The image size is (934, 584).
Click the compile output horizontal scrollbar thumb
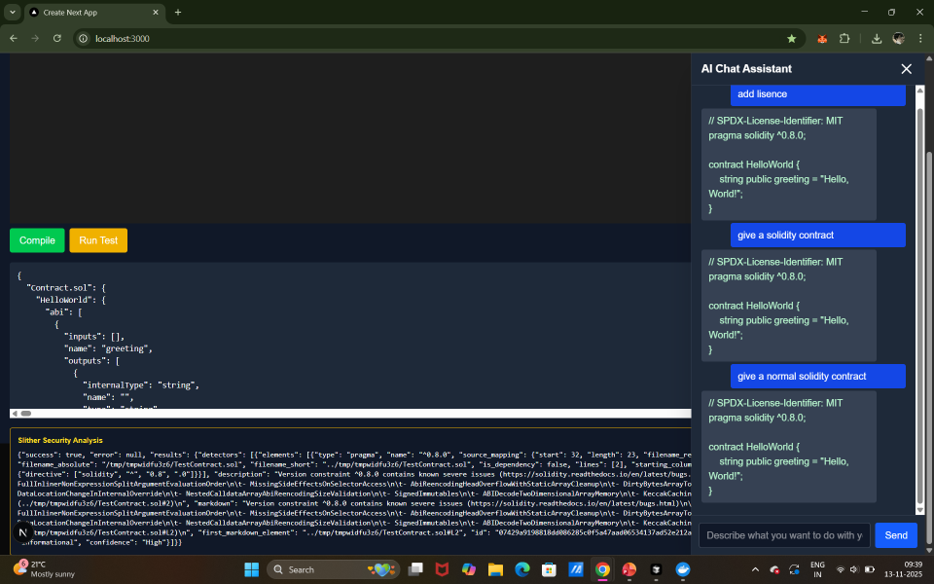26,414
